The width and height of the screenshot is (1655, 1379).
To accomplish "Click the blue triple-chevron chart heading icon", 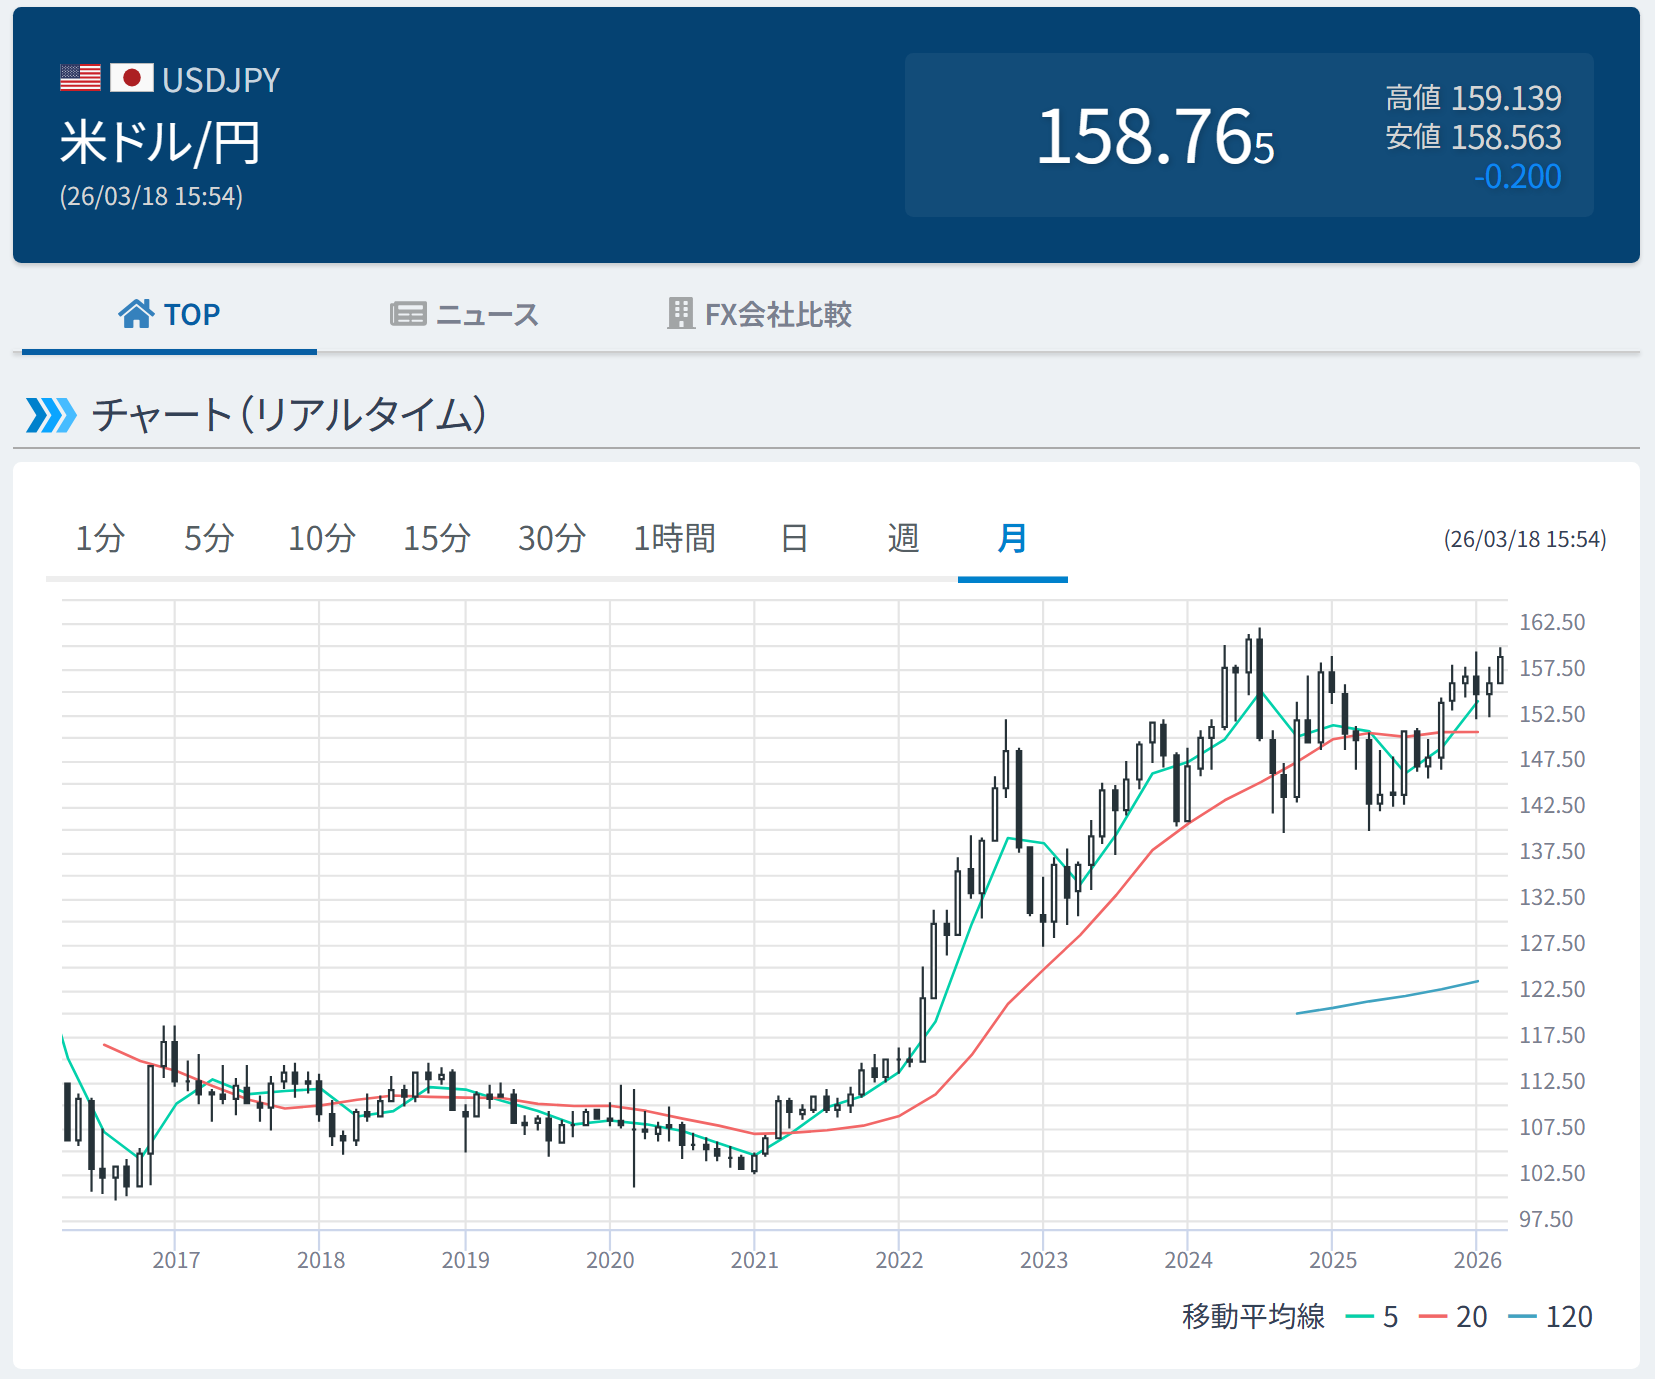I will point(51,415).
